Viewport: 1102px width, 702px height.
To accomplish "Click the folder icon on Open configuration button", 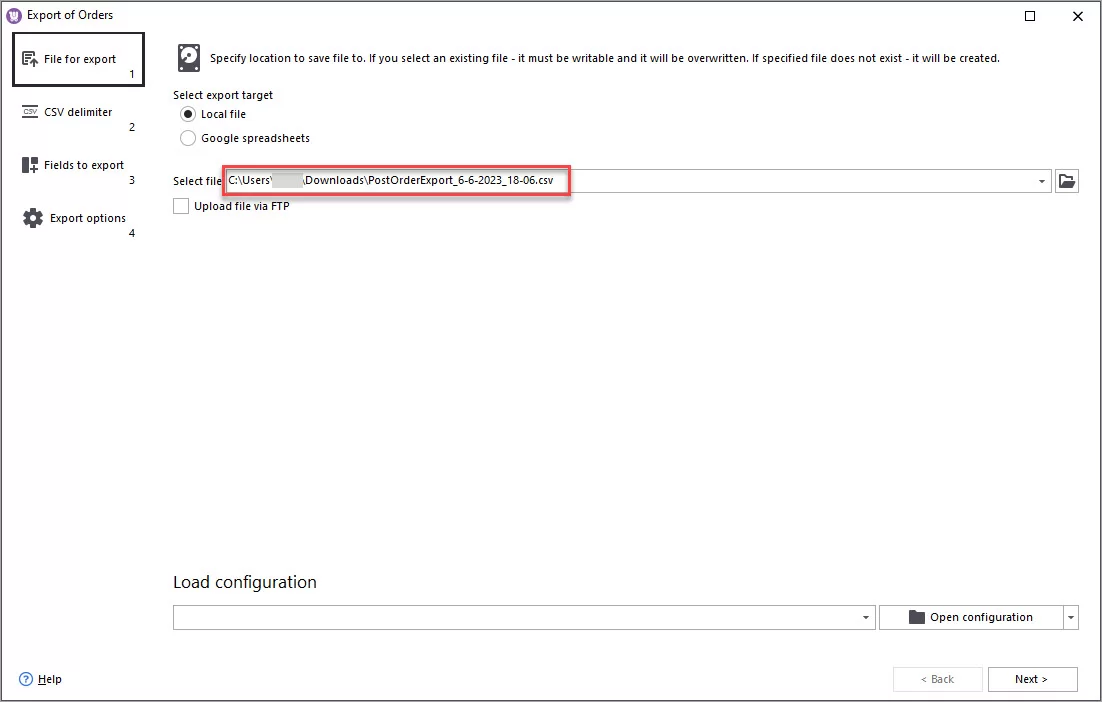I will [916, 617].
